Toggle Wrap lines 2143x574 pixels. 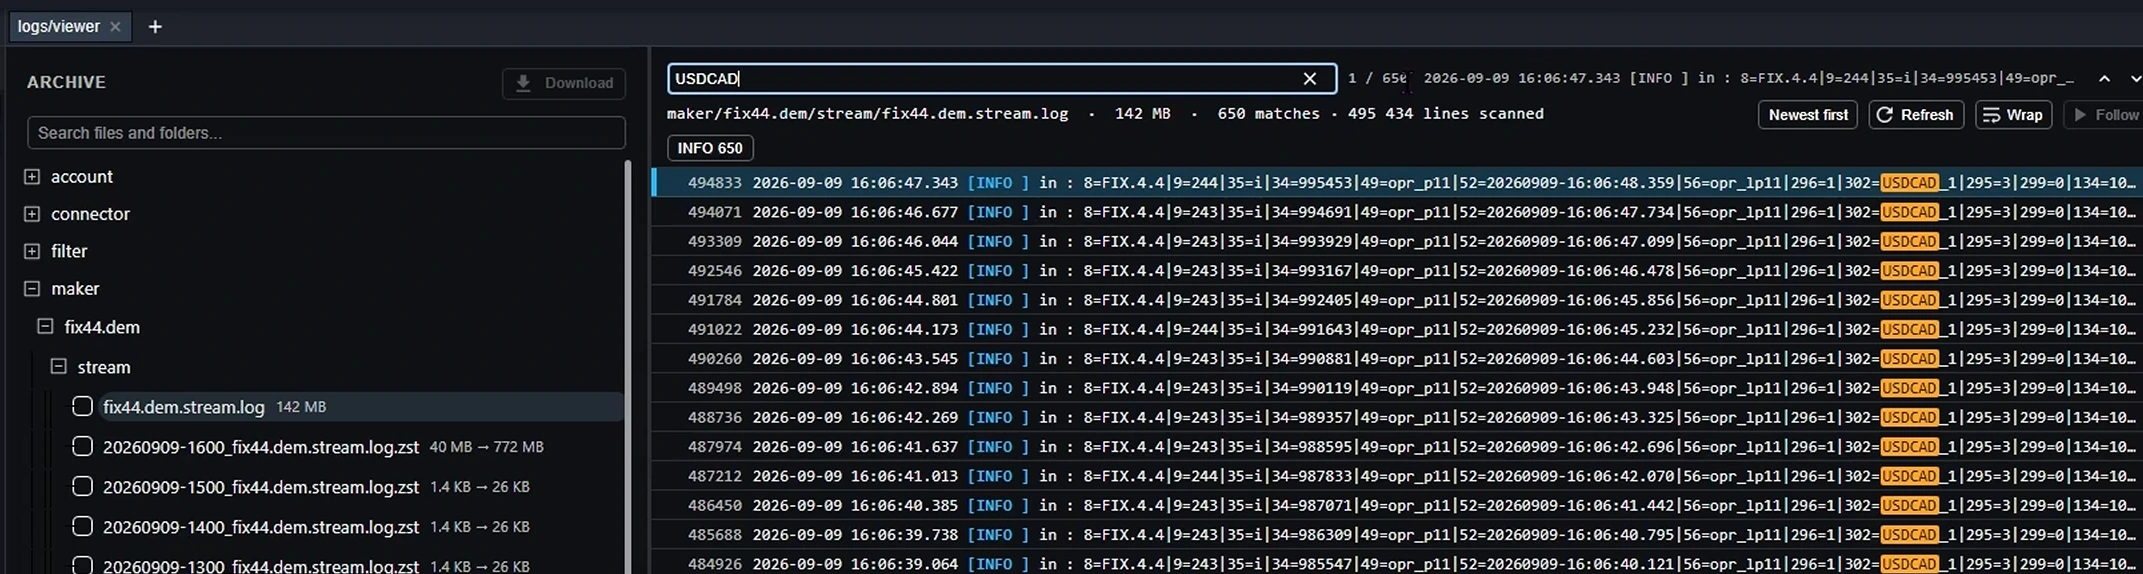2013,115
